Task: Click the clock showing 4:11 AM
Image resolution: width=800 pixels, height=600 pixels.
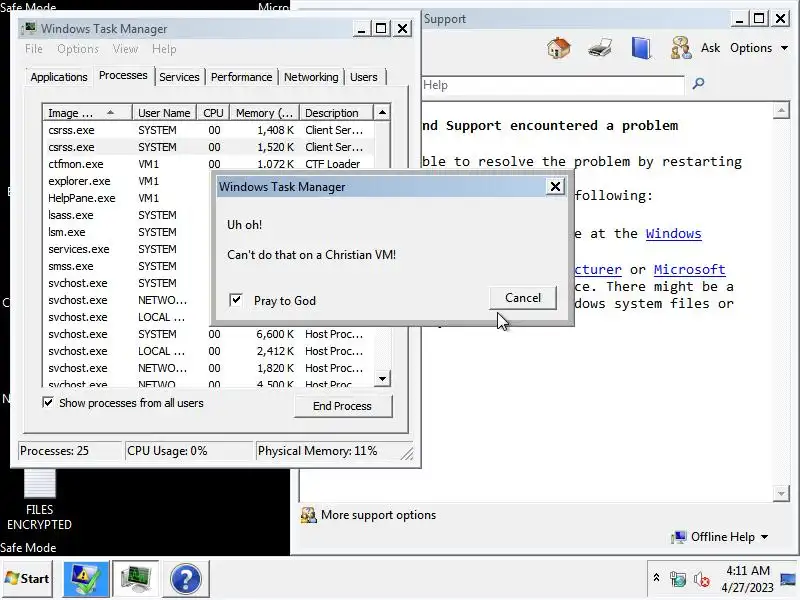Action: [x=748, y=570]
